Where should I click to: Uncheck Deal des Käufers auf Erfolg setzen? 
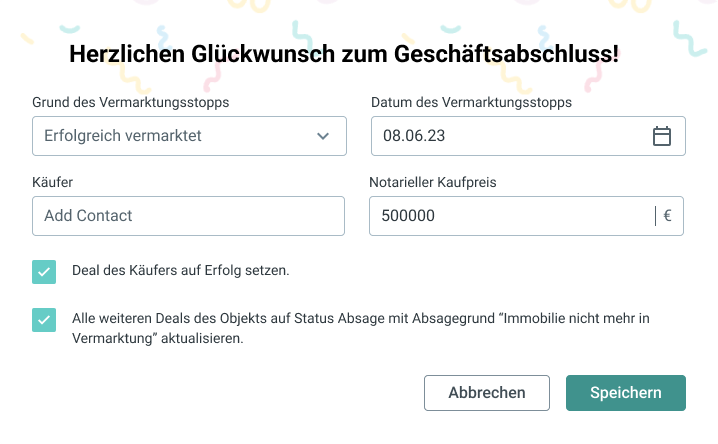click(44, 272)
